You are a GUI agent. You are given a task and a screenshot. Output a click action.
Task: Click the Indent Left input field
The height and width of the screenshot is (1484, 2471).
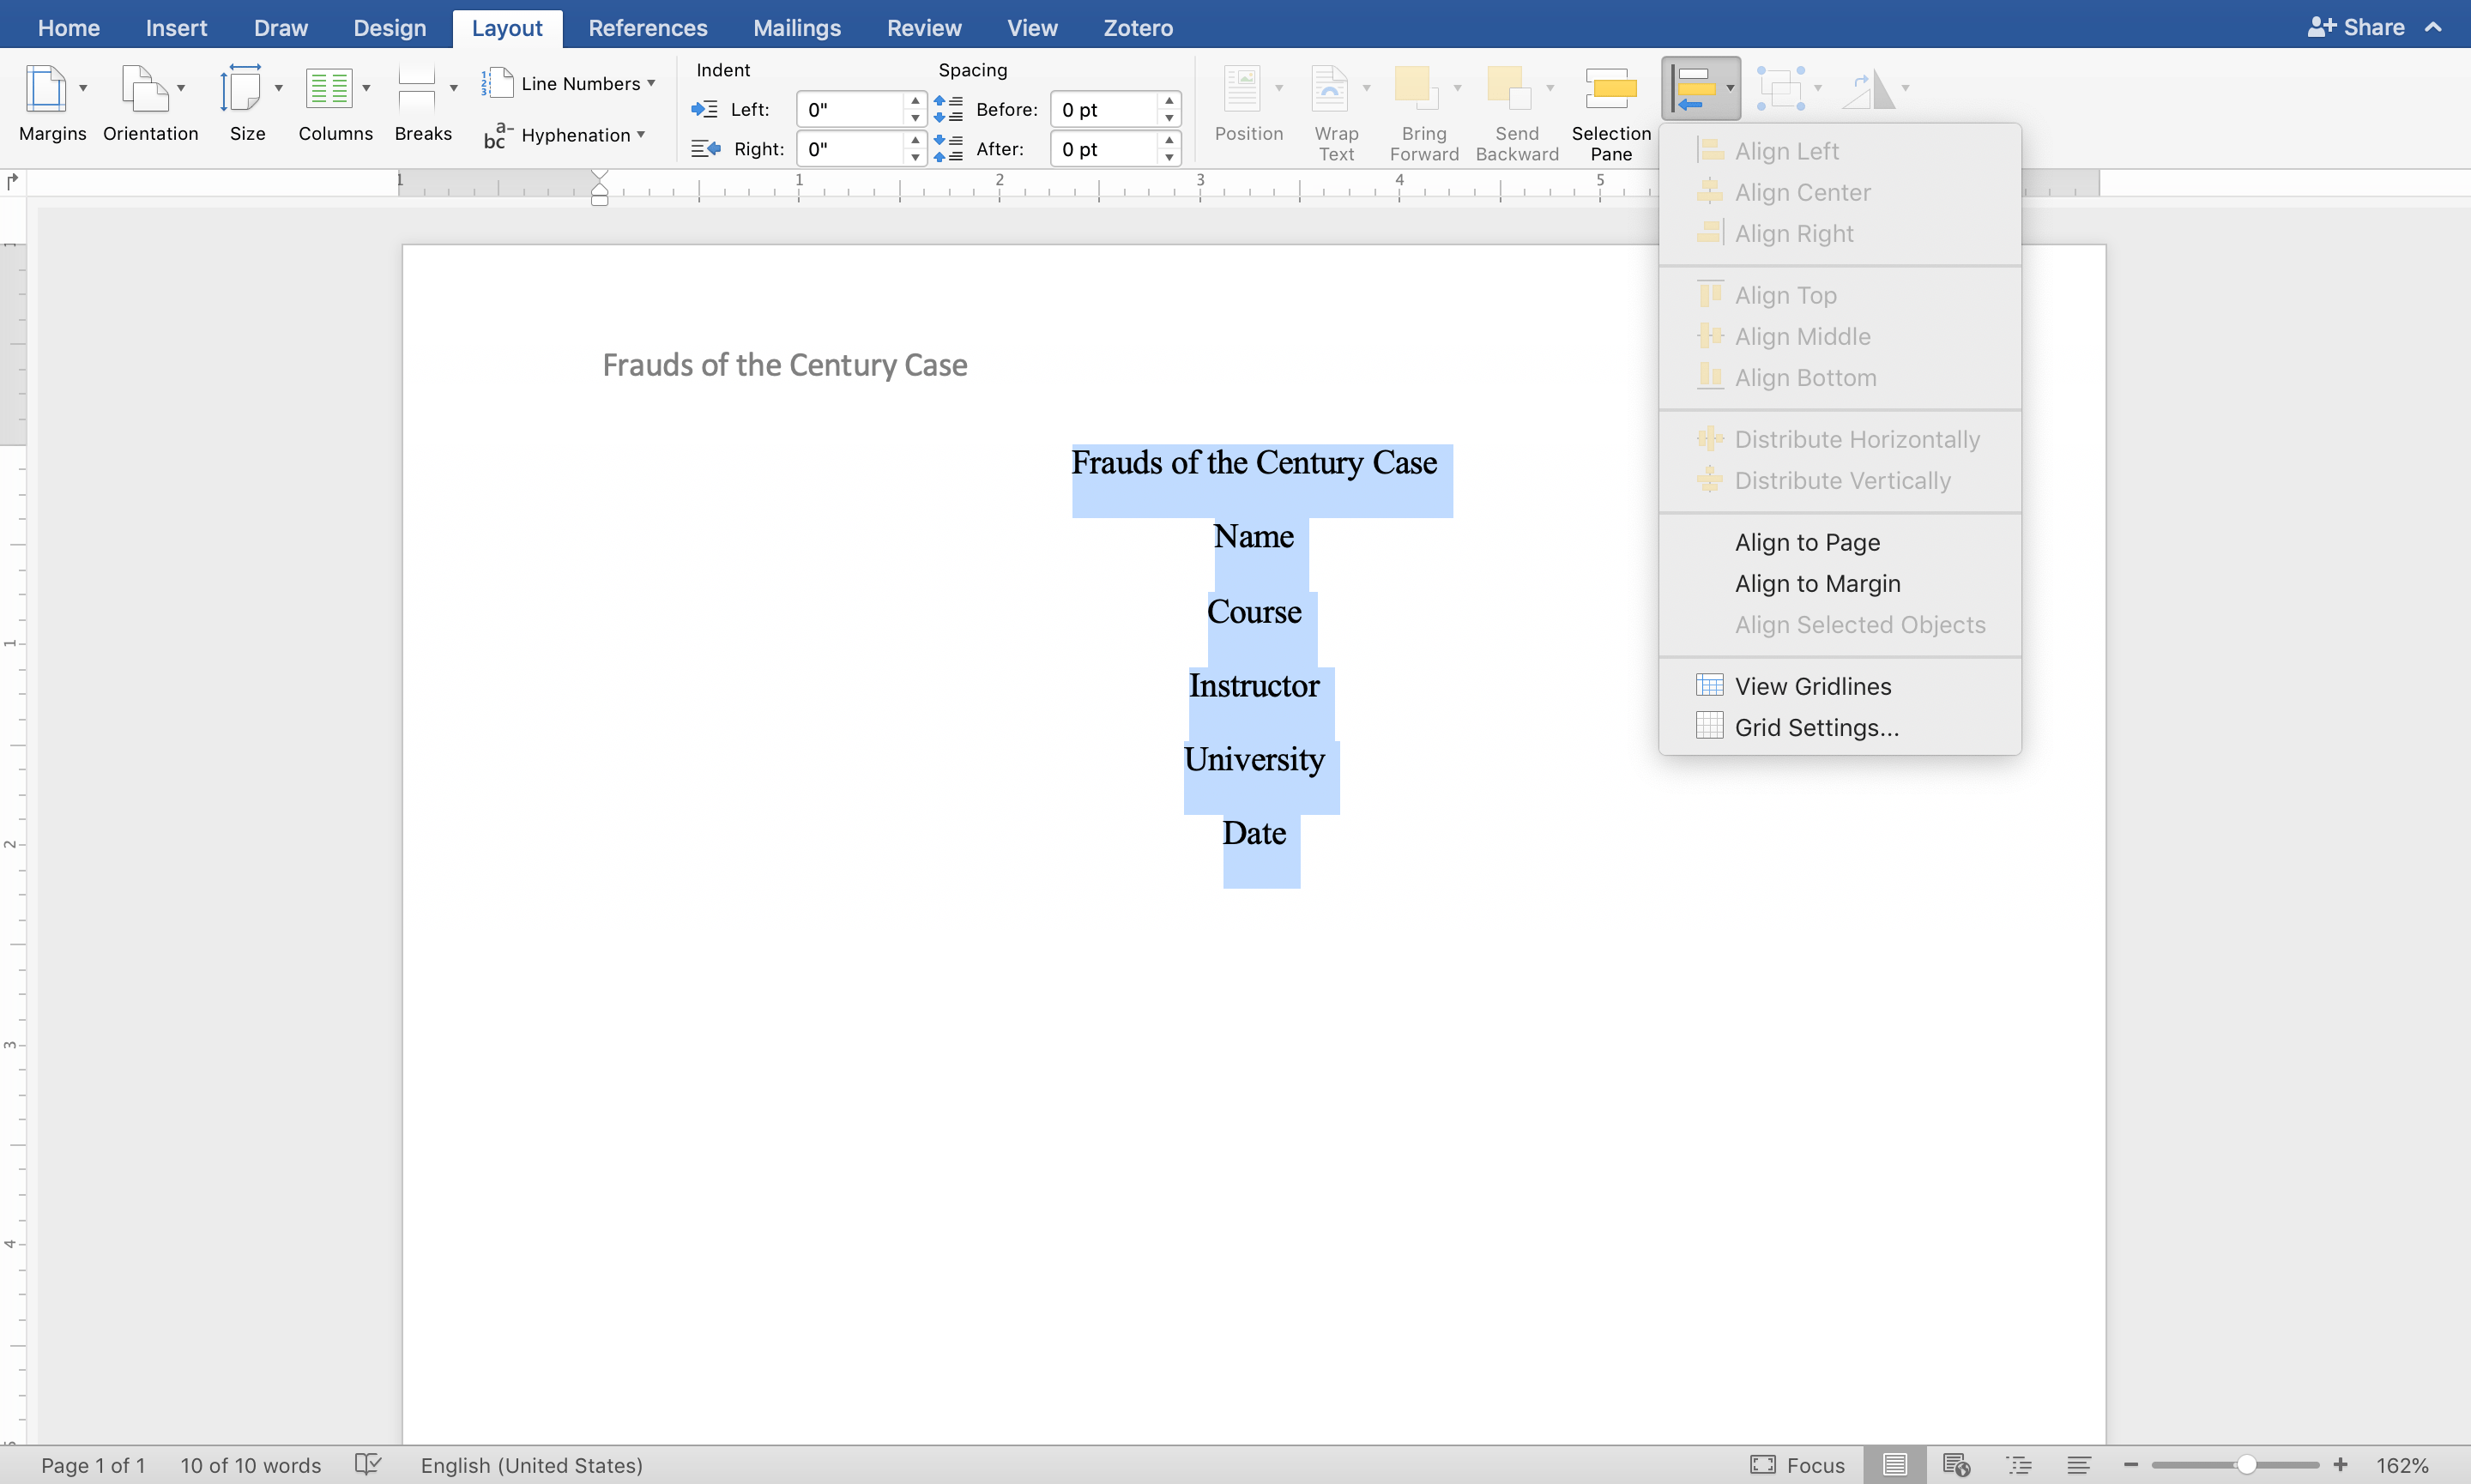click(x=851, y=109)
